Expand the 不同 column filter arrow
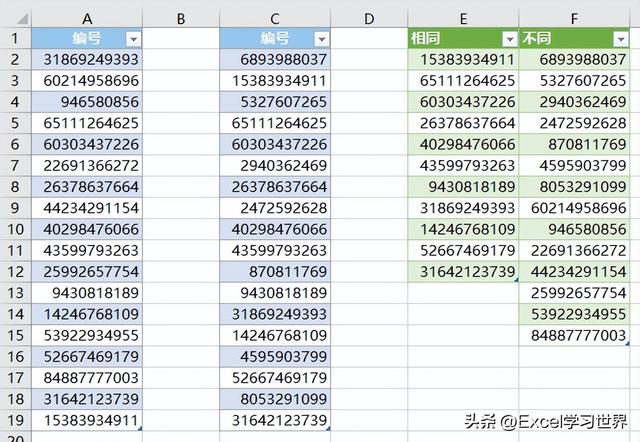Viewport: 640px width, 442px height. coord(619,38)
